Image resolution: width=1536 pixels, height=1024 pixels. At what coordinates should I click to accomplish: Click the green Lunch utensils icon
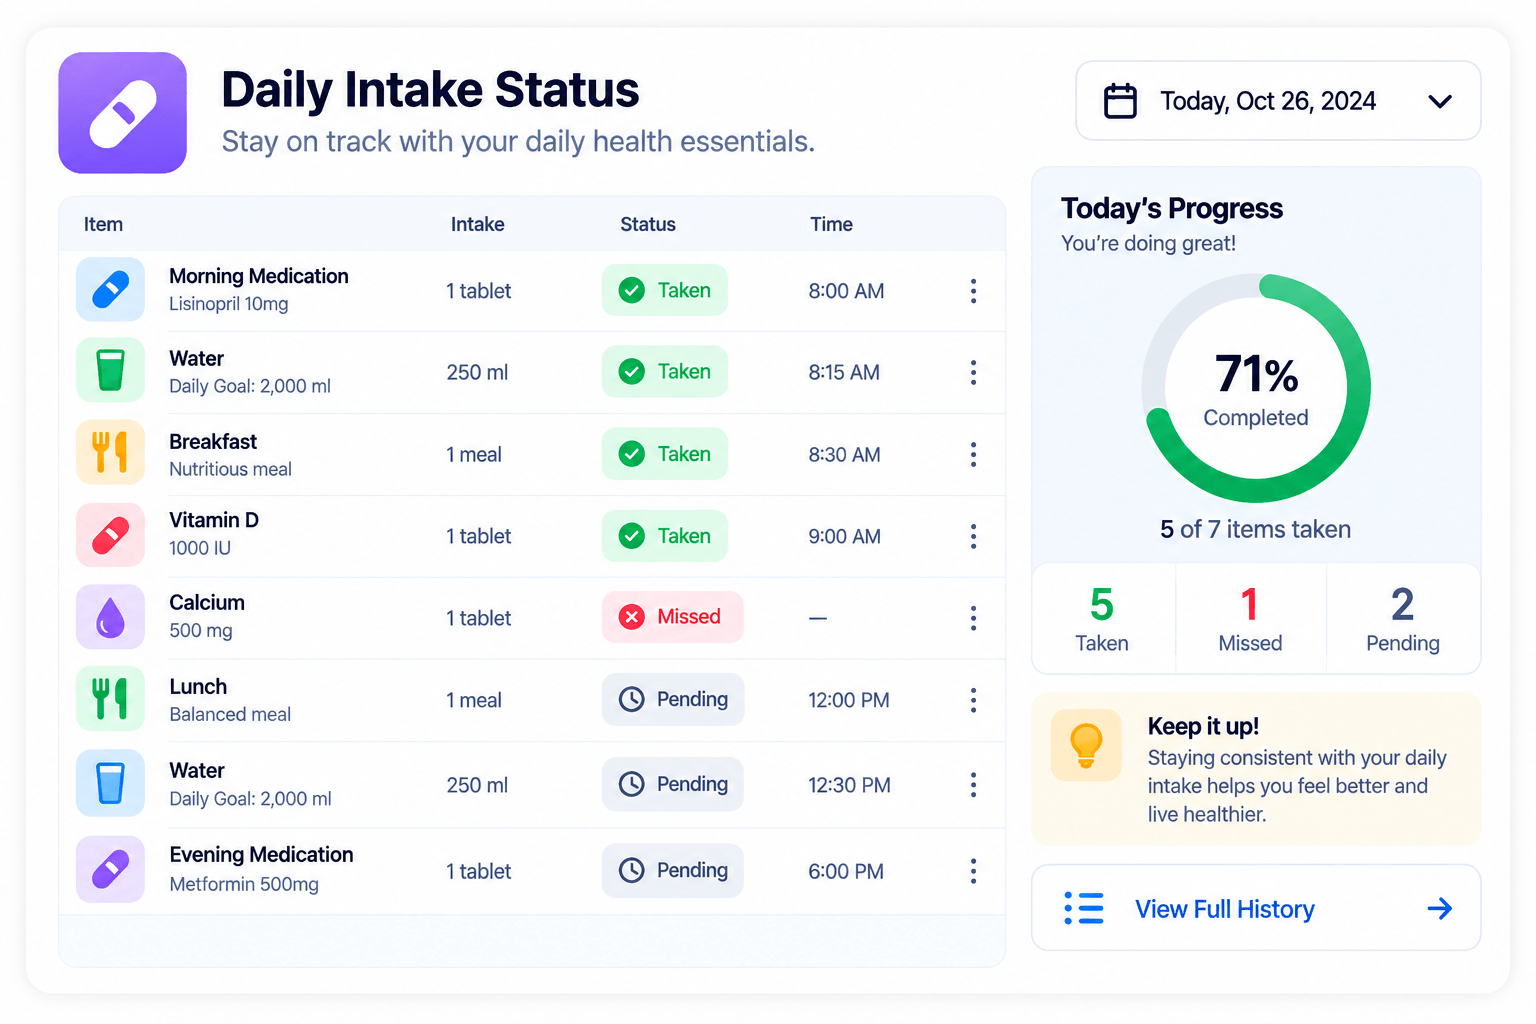click(110, 699)
